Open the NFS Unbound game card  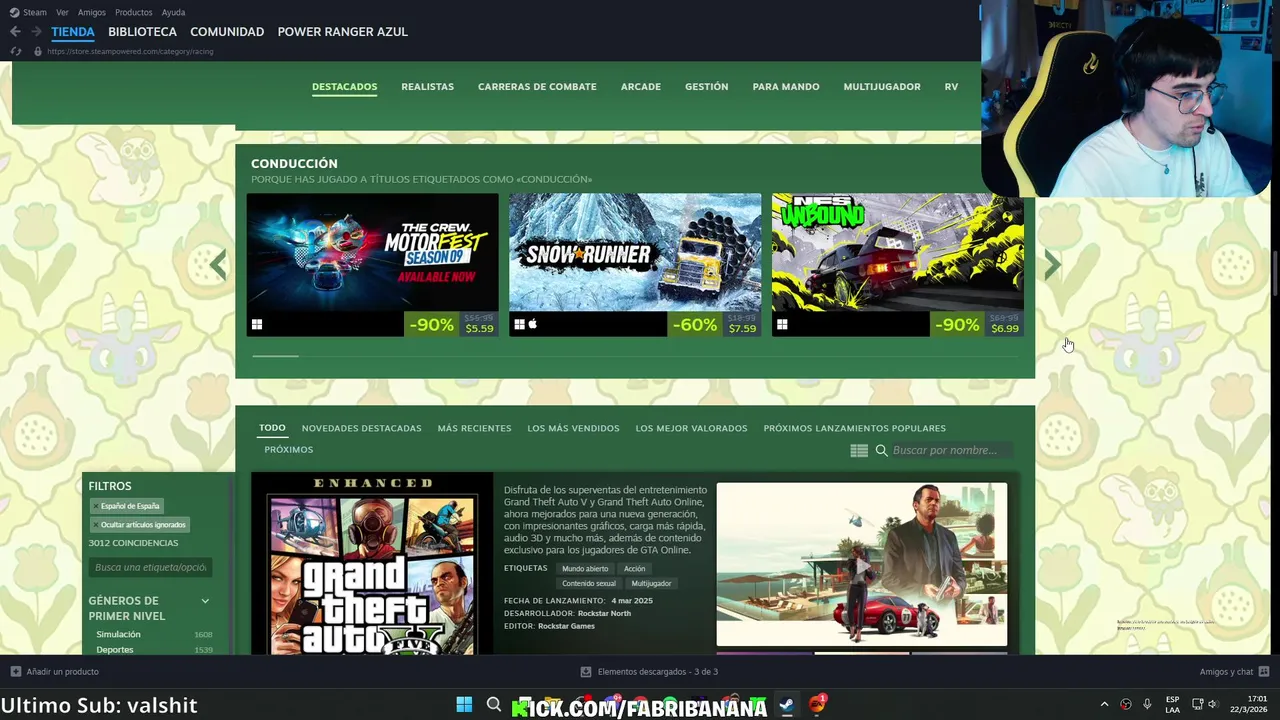pyautogui.click(x=897, y=265)
